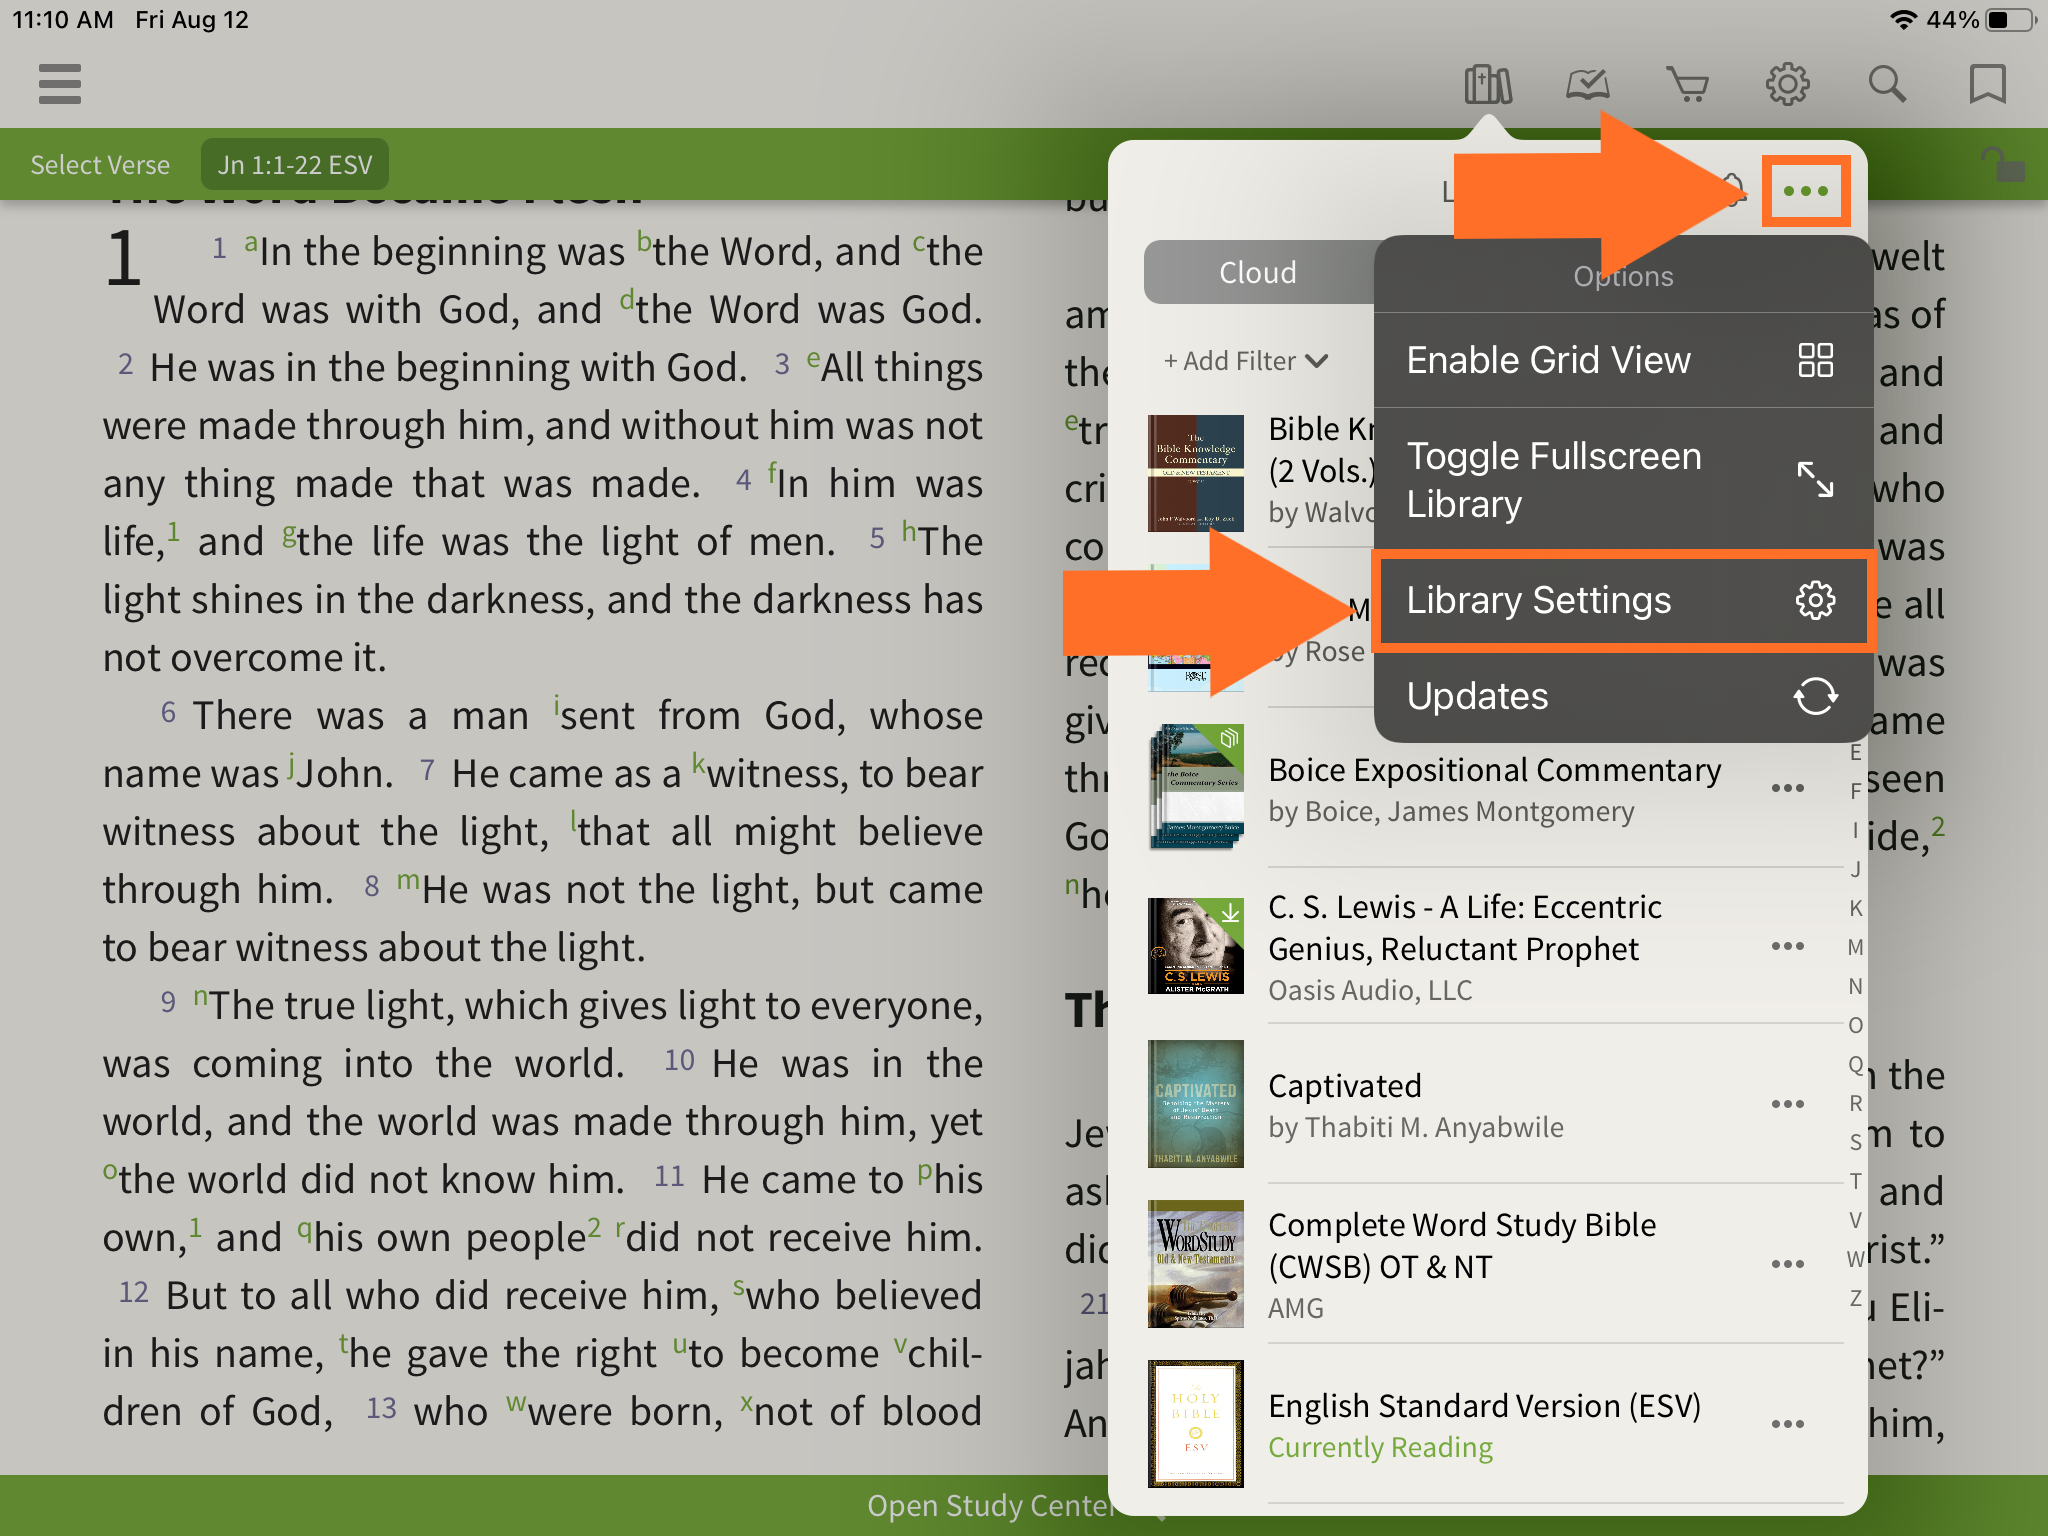This screenshot has height=1536, width=2048.
Task: Choose Library Settings from Options menu
Action: (1622, 600)
